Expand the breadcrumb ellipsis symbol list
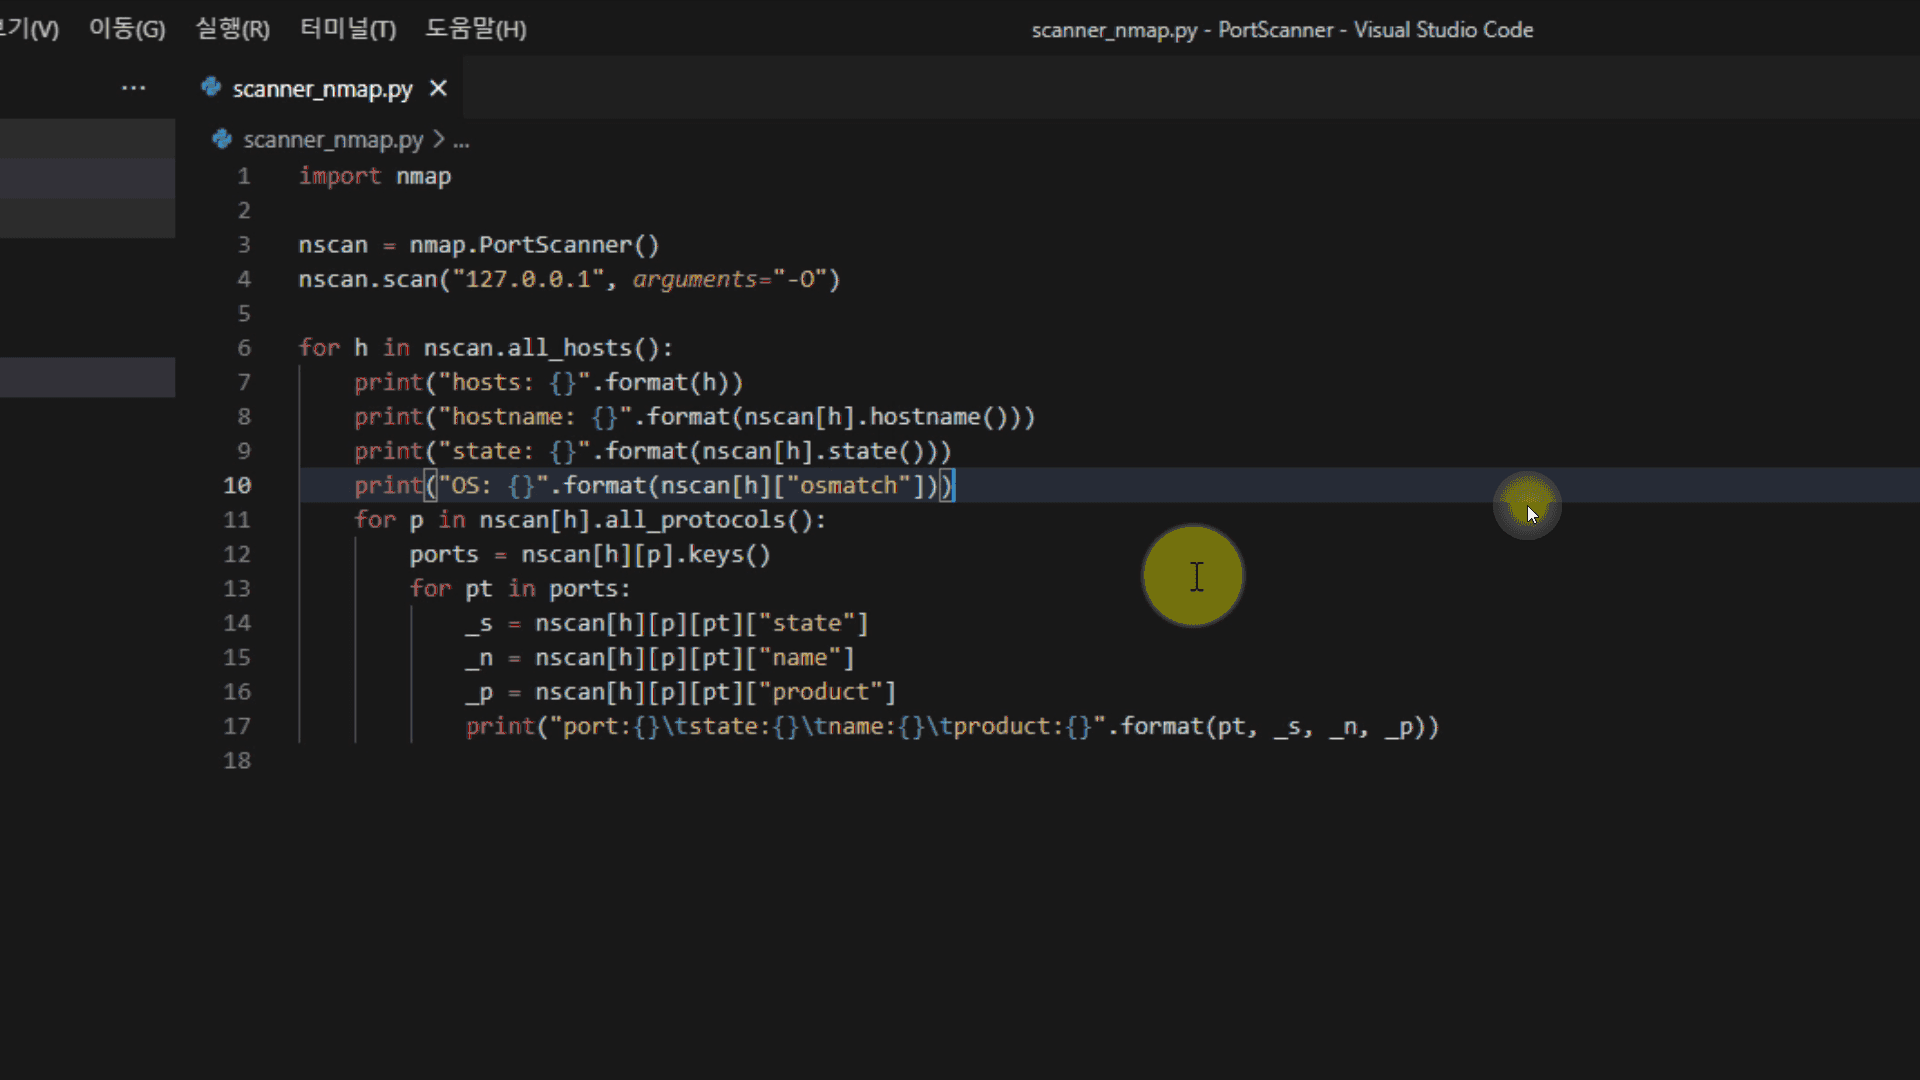This screenshot has width=1920, height=1080. [x=461, y=140]
